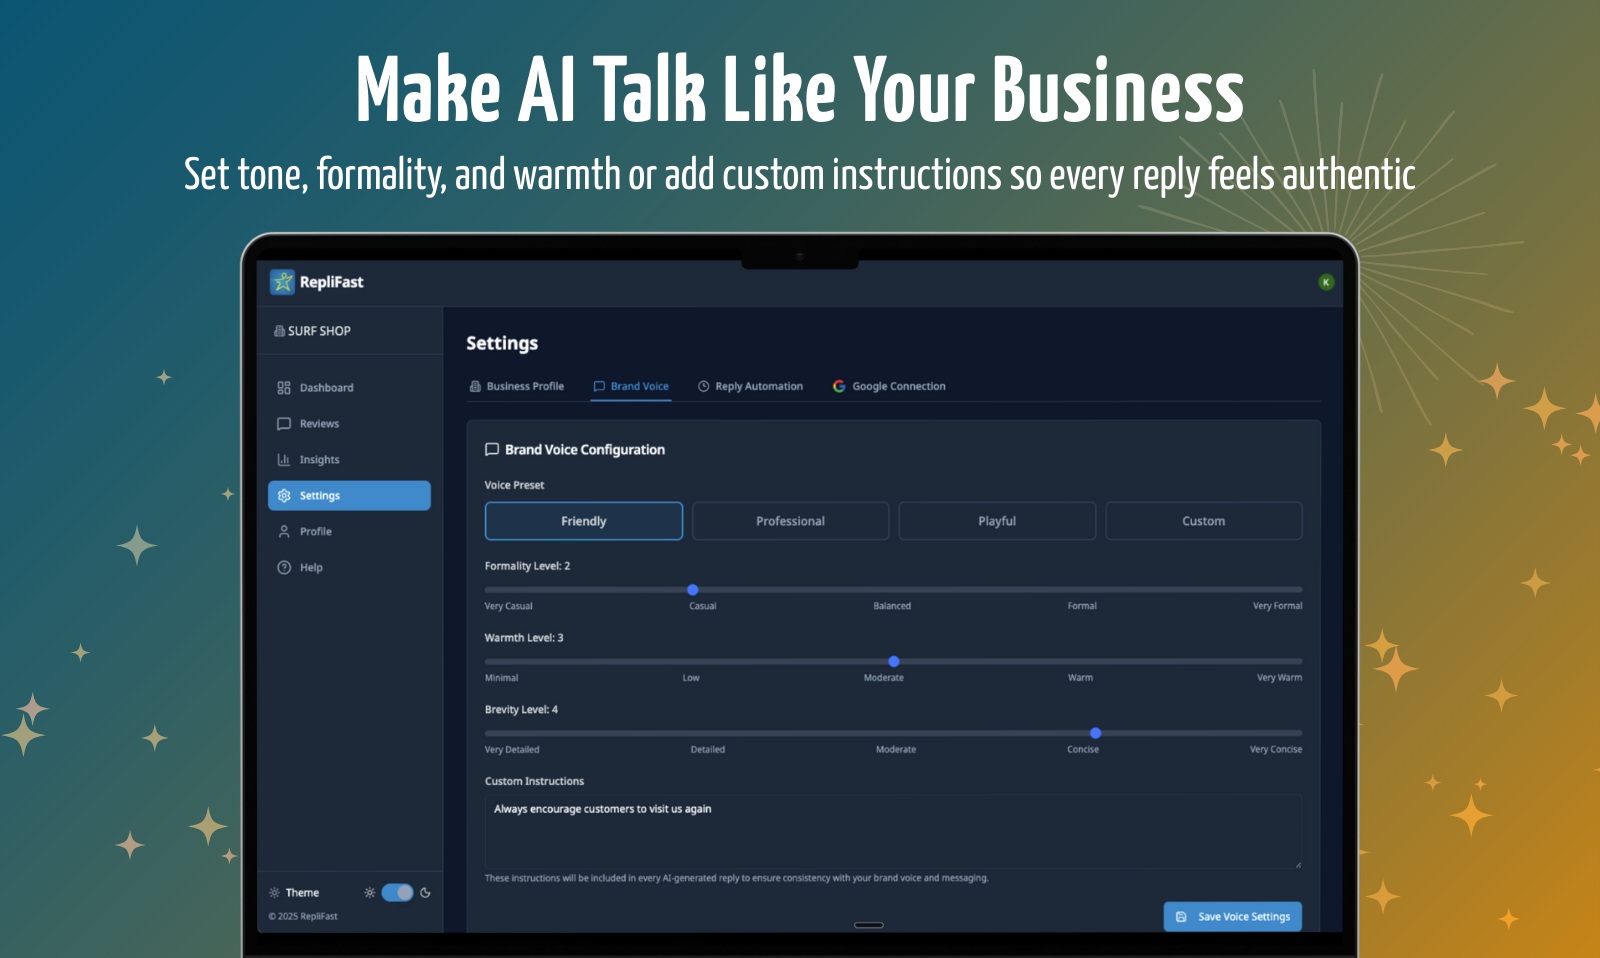Open the Brand Voice tab
Viewport: 1600px width, 958px height.
(x=631, y=386)
